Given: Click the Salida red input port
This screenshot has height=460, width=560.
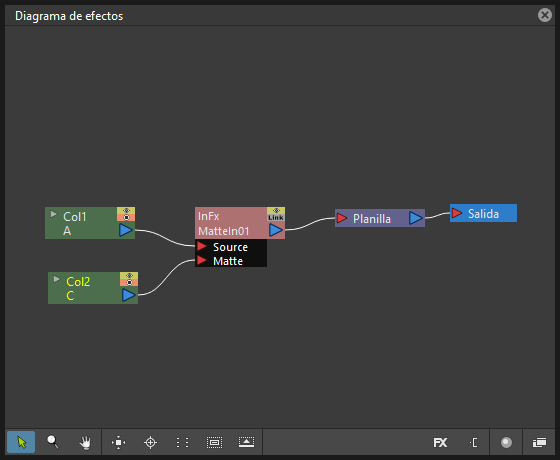Looking at the screenshot, I should 457,213.
